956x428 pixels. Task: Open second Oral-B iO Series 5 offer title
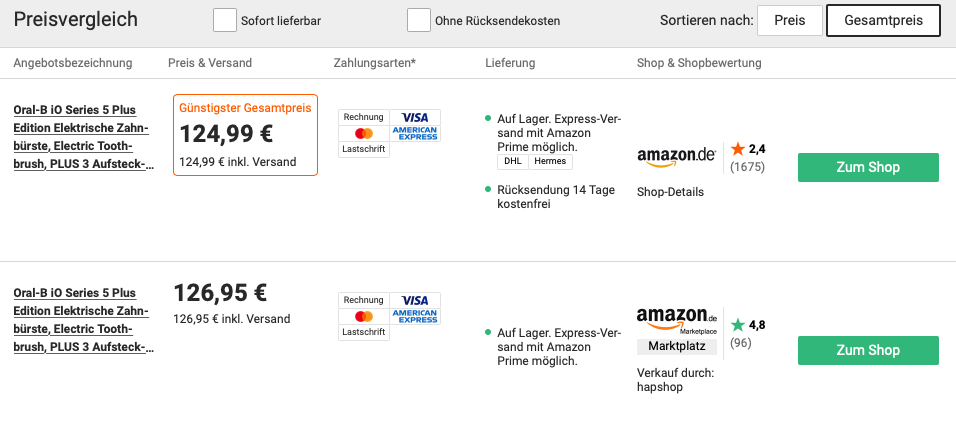pyautogui.click(x=84, y=320)
